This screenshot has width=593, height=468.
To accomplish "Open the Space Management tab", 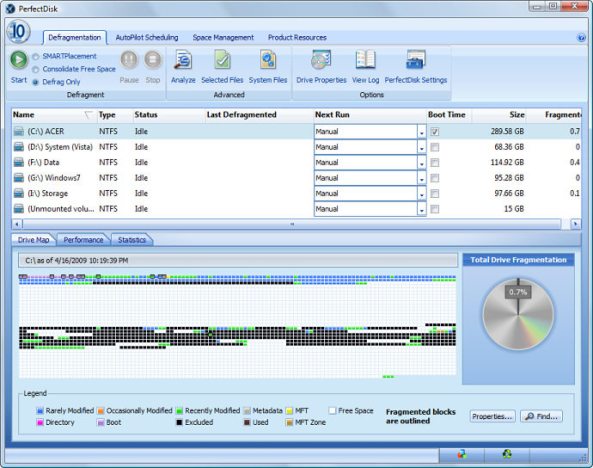I will click(223, 37).
